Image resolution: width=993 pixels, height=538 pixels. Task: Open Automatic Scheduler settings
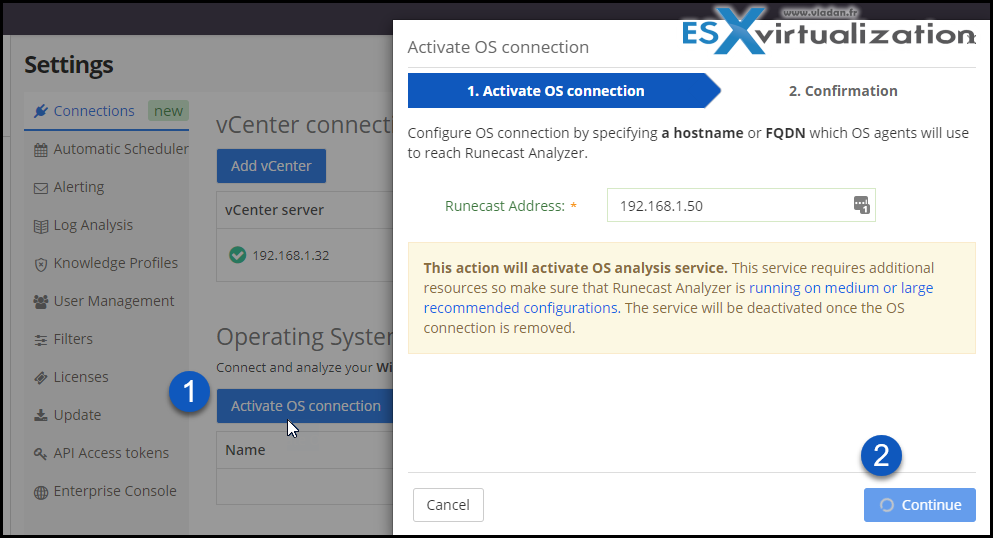(x=120, y=149)
